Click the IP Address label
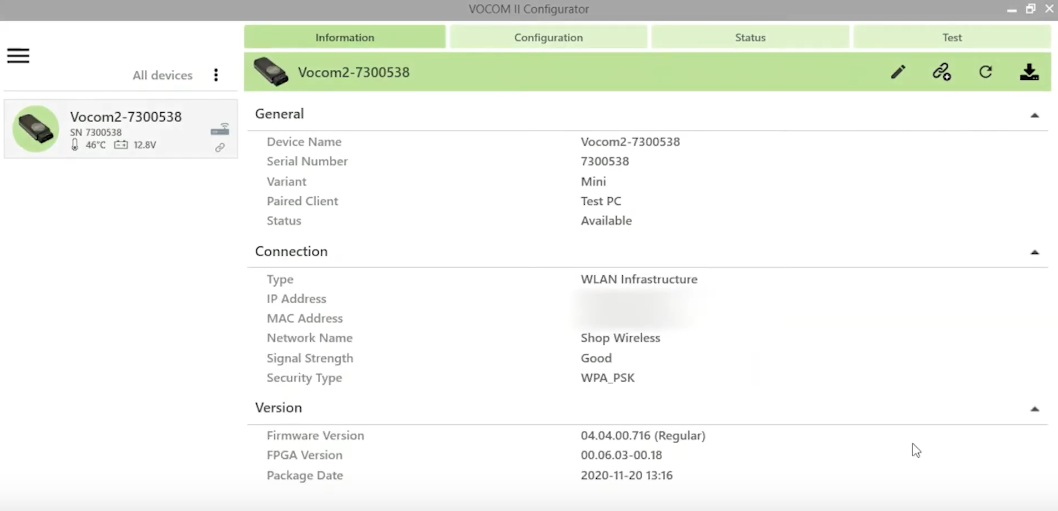Image resolution: width=1058 pixels, height=511 pixels. (x=296, y=298)
